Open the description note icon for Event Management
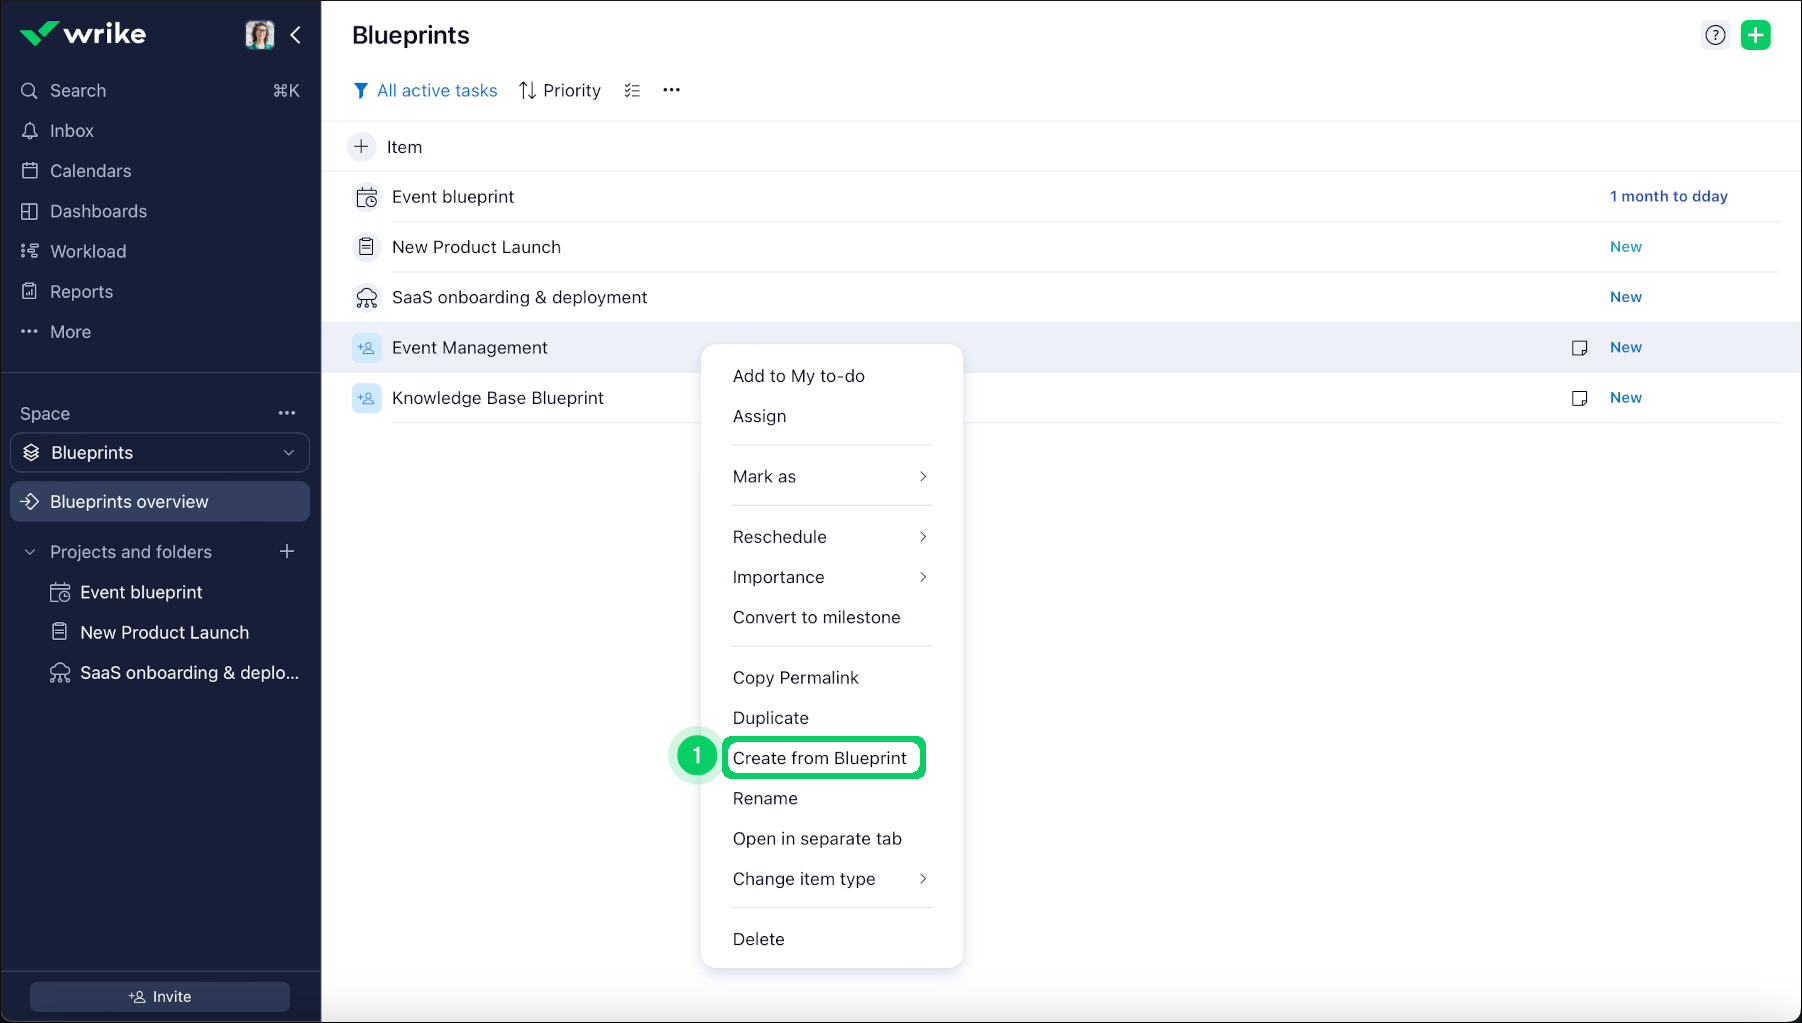The image size is (1802, 1023). click(x=1579, y=348)
